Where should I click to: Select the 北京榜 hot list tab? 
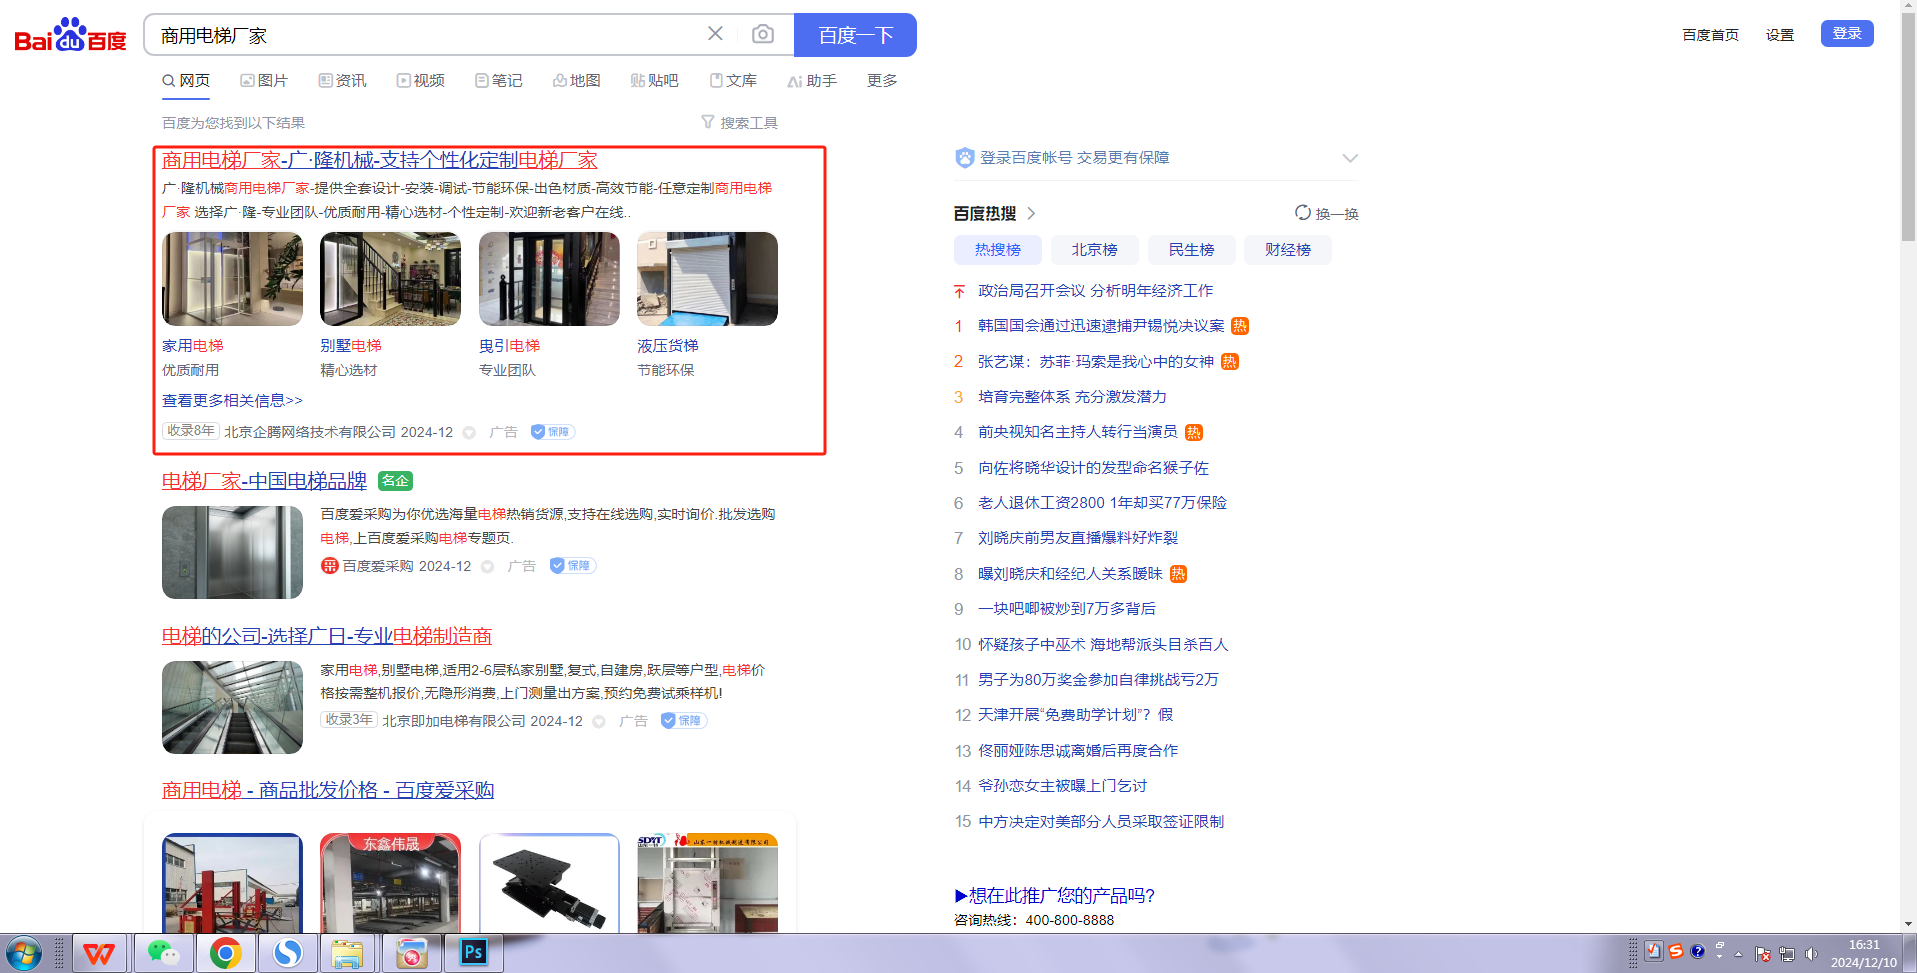(1094, 250)
